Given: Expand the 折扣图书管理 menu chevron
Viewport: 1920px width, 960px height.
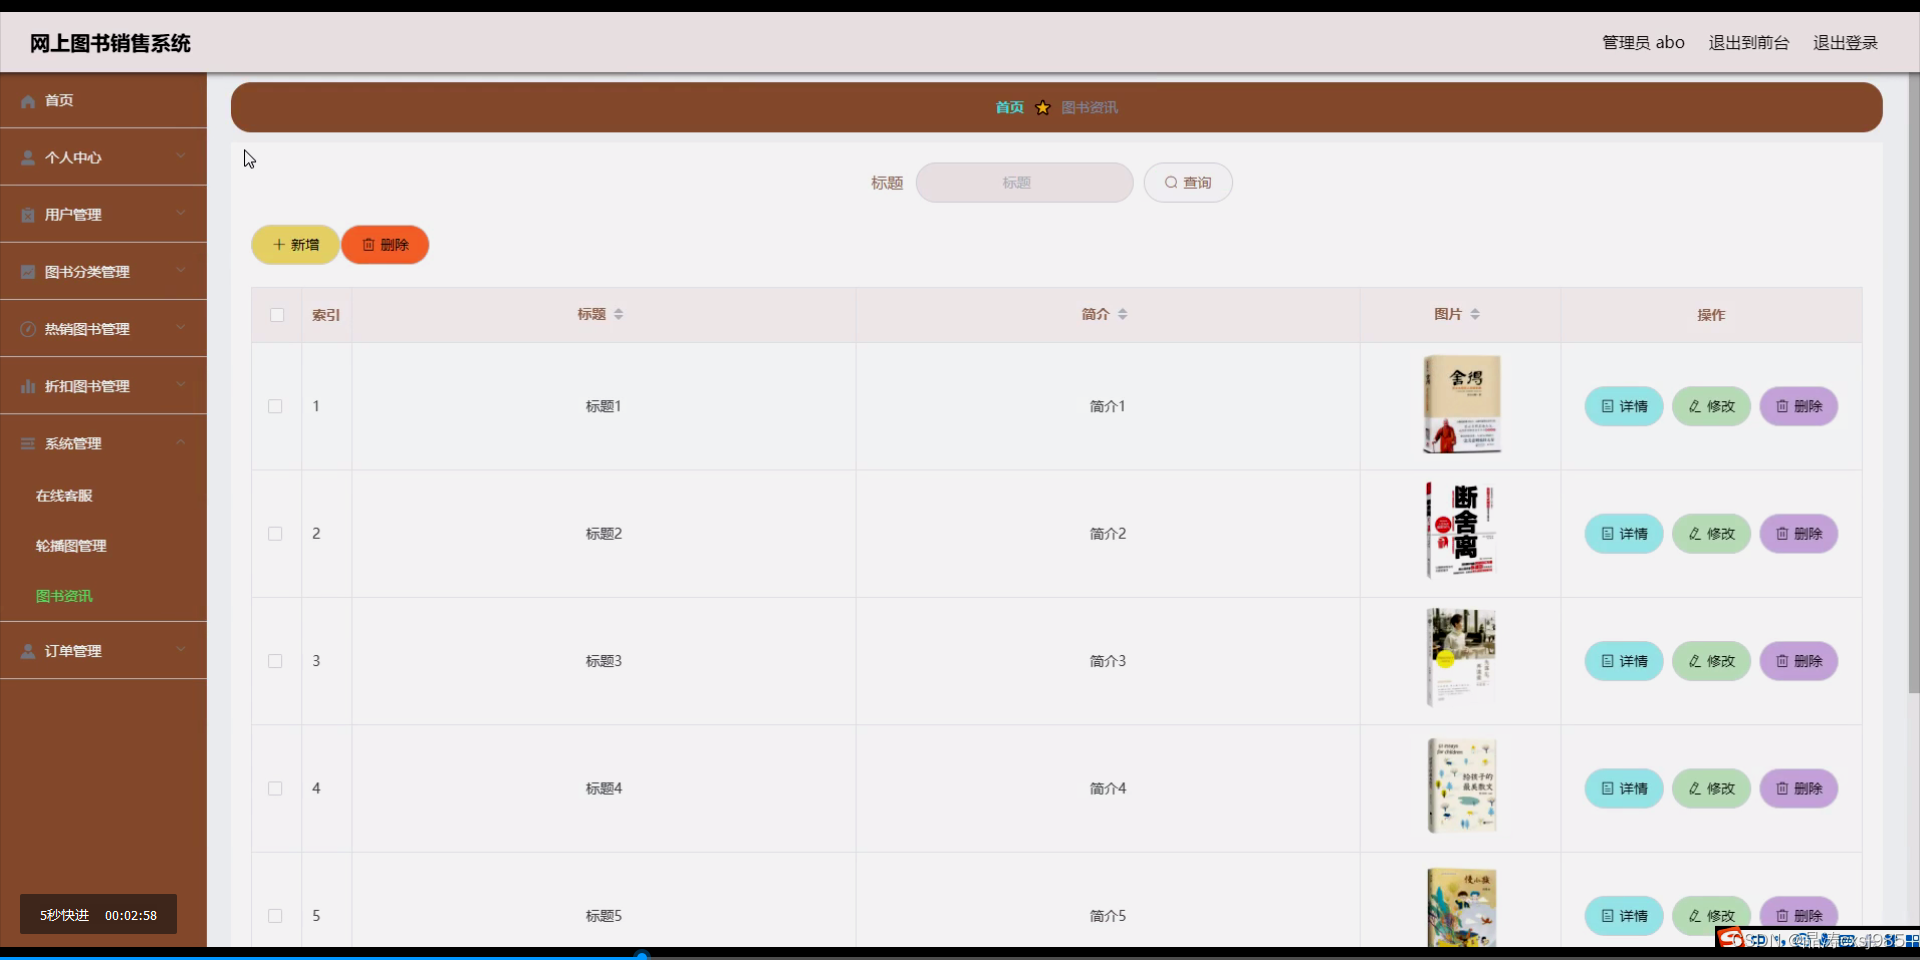Looking at the screenshot, I should 181,385.
